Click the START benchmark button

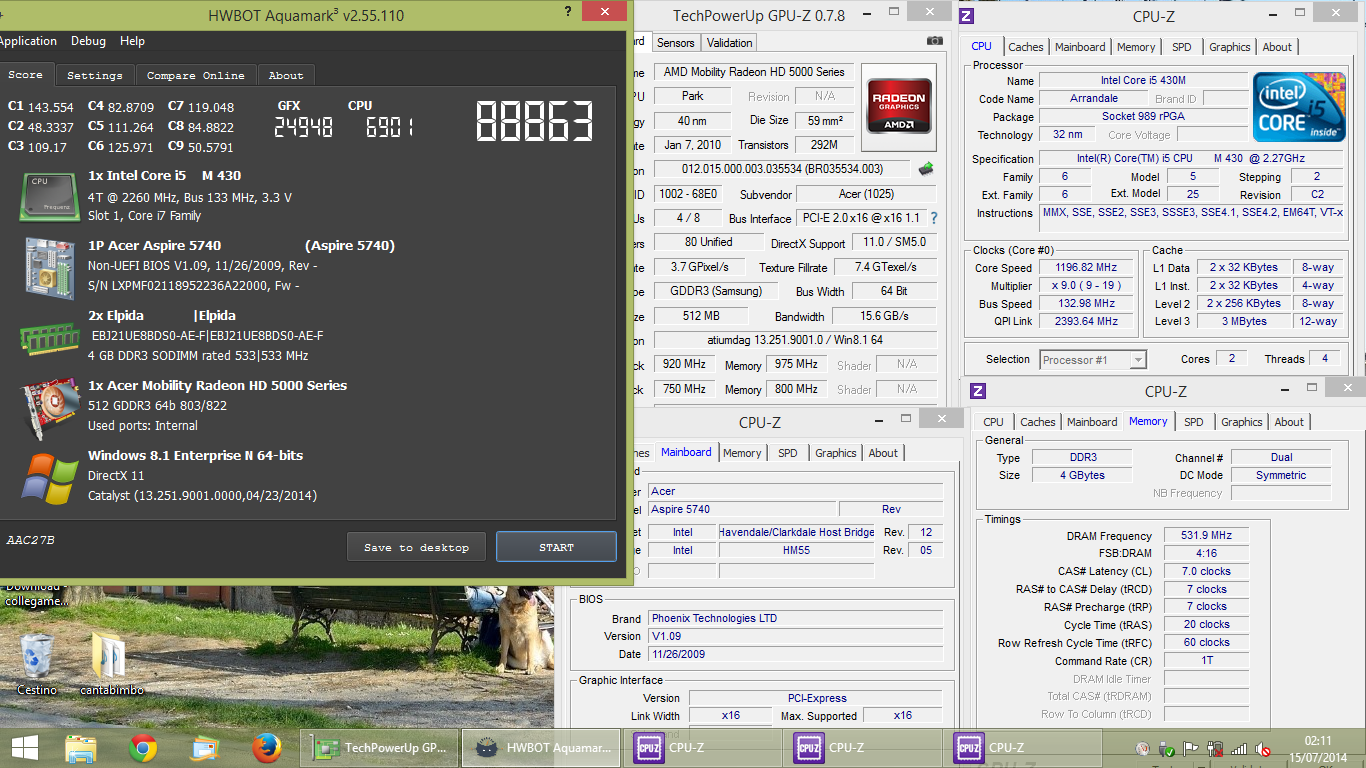556,547
